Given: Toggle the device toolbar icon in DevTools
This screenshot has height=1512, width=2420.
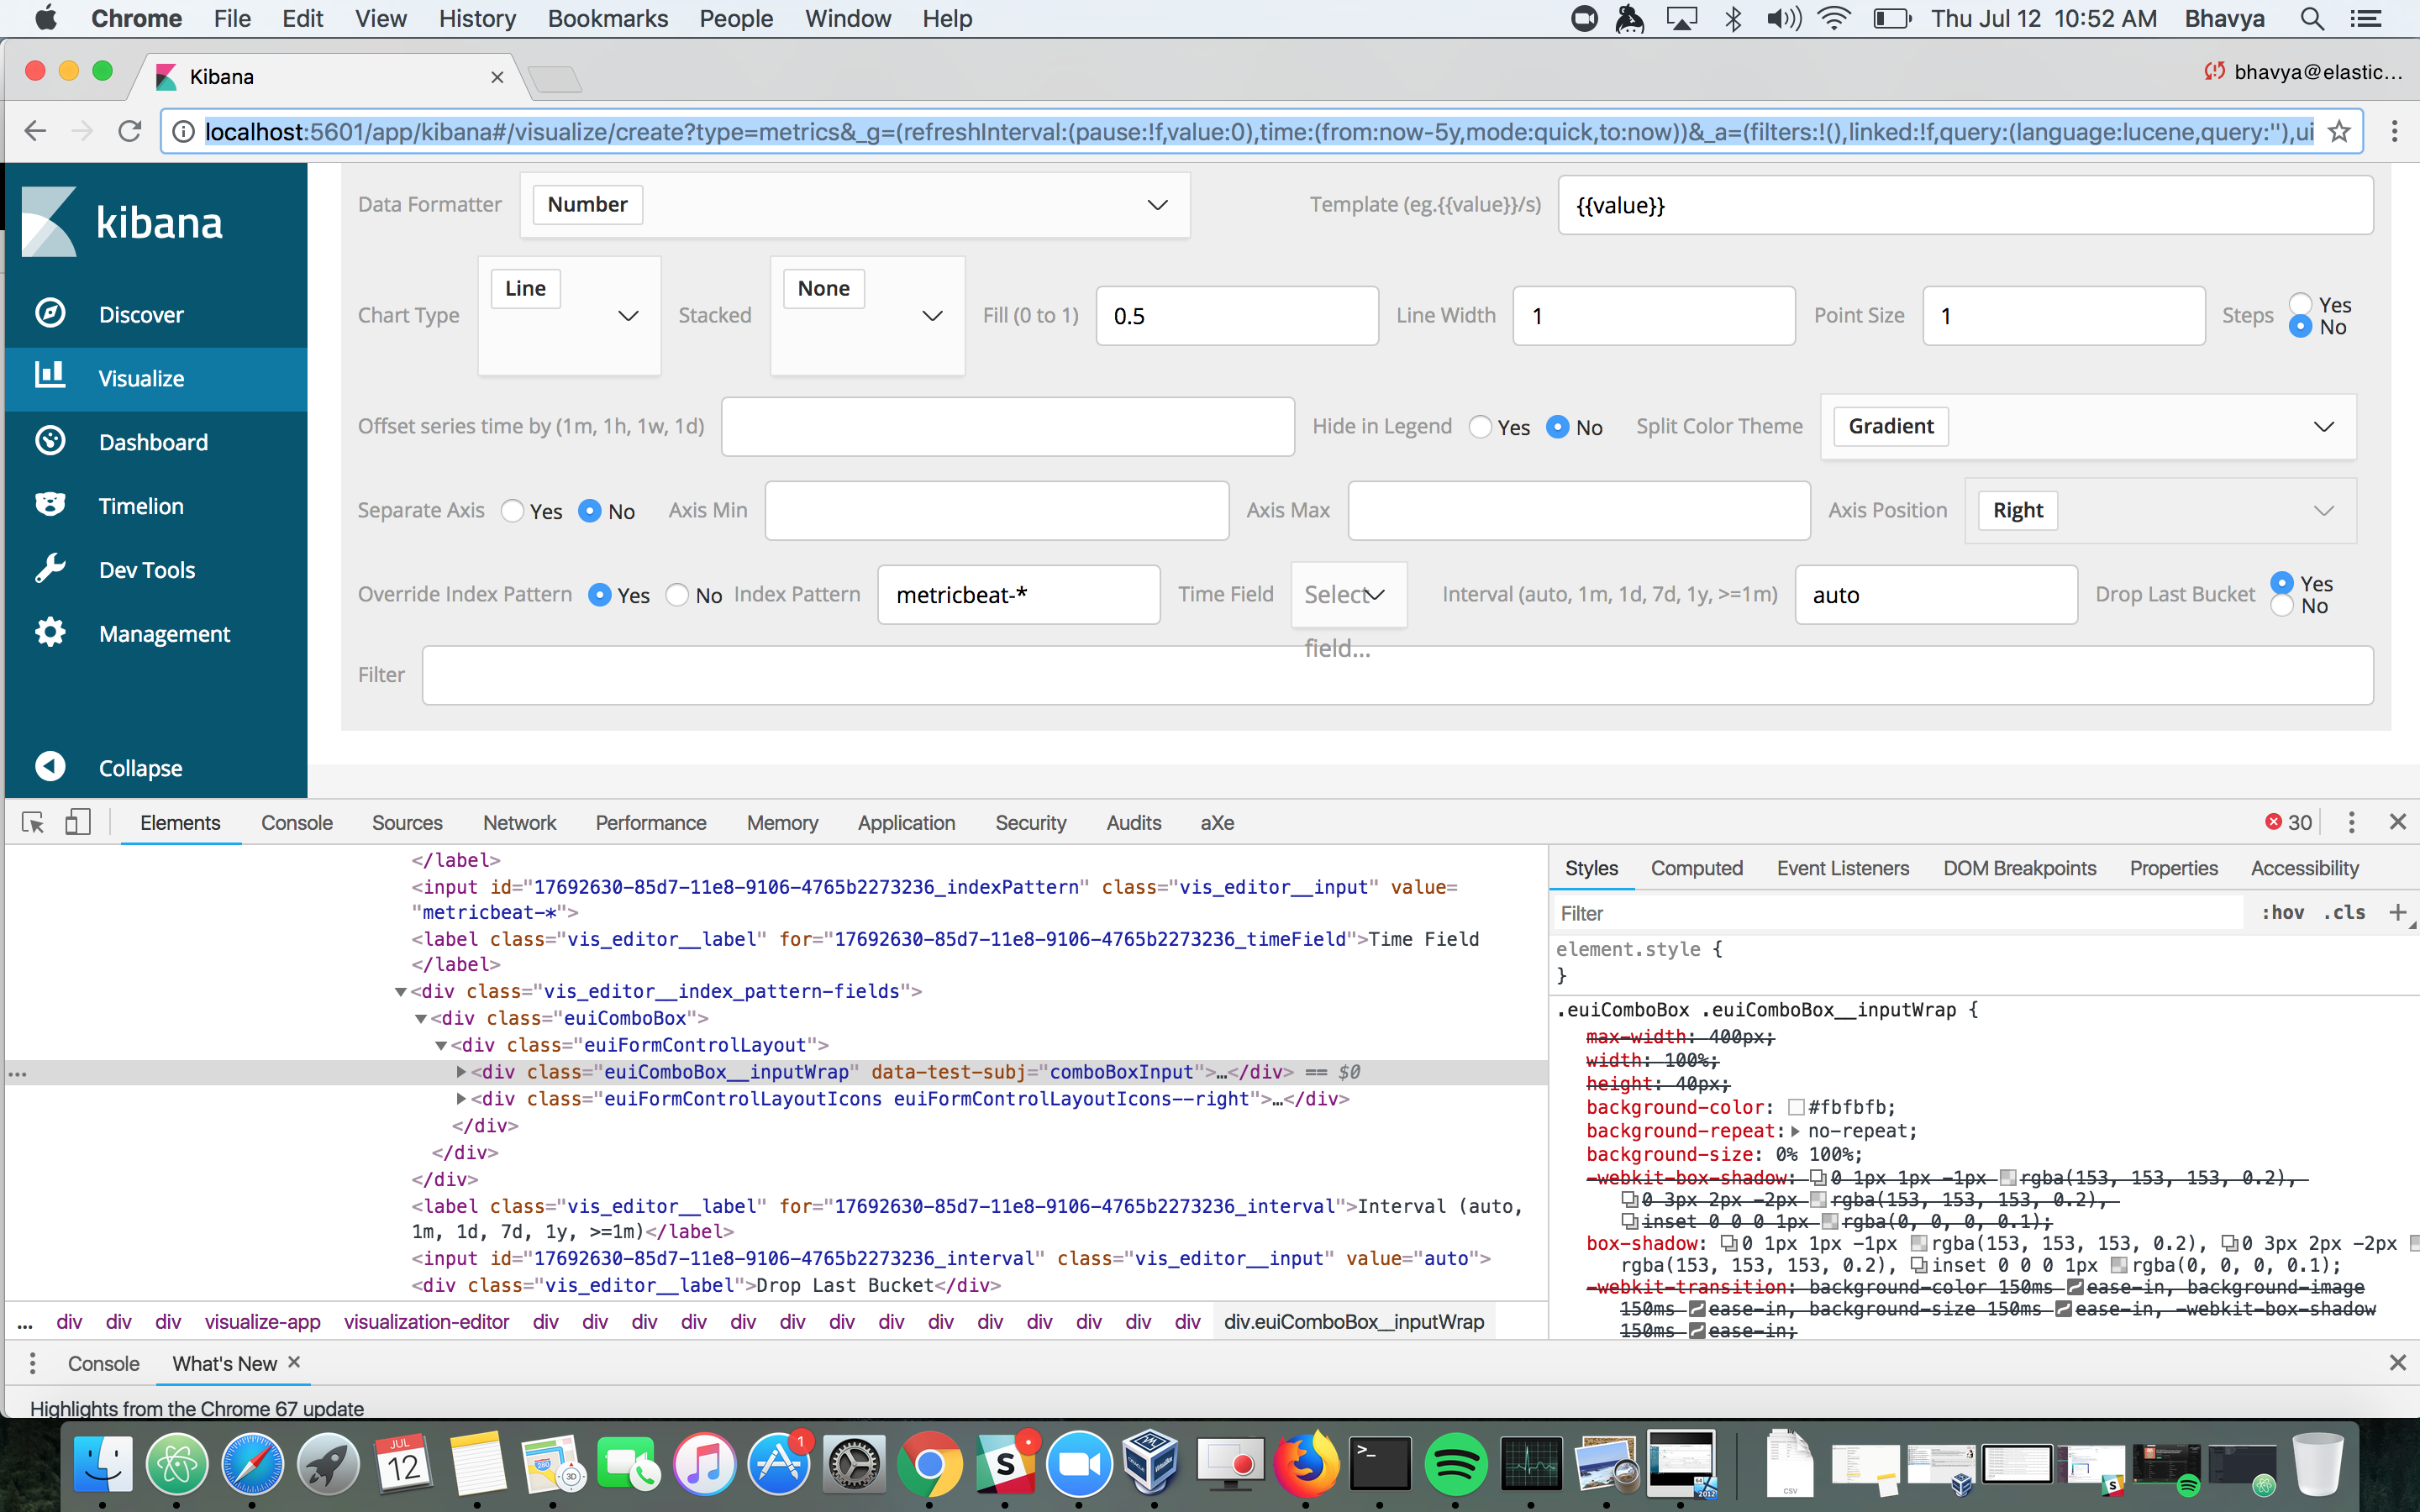Looking at the screenshot, I should [x=79, y=822].
